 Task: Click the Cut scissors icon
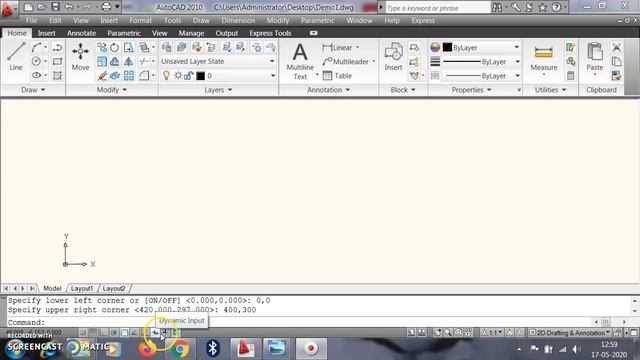click(x=616, y=47)
